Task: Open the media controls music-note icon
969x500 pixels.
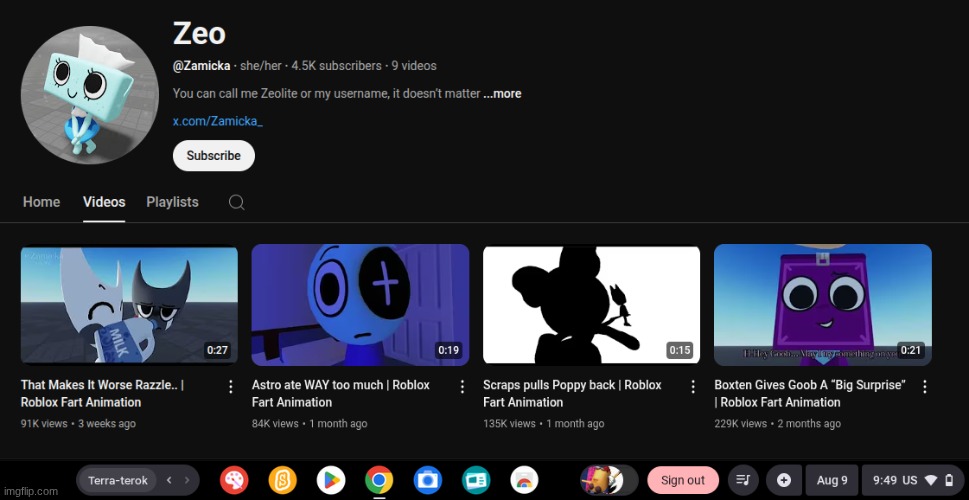Action: pyautogui.click(x=743, y=480)
